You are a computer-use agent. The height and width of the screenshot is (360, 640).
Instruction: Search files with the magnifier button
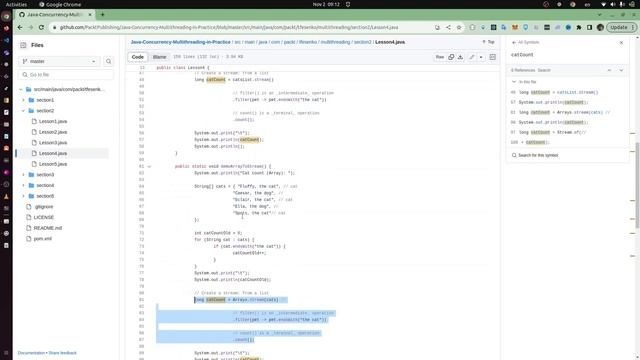click(109, 61)
